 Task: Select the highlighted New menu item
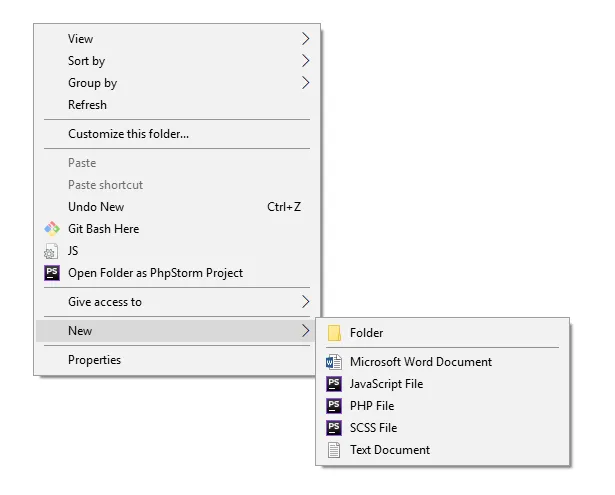[x=80, y=331]
